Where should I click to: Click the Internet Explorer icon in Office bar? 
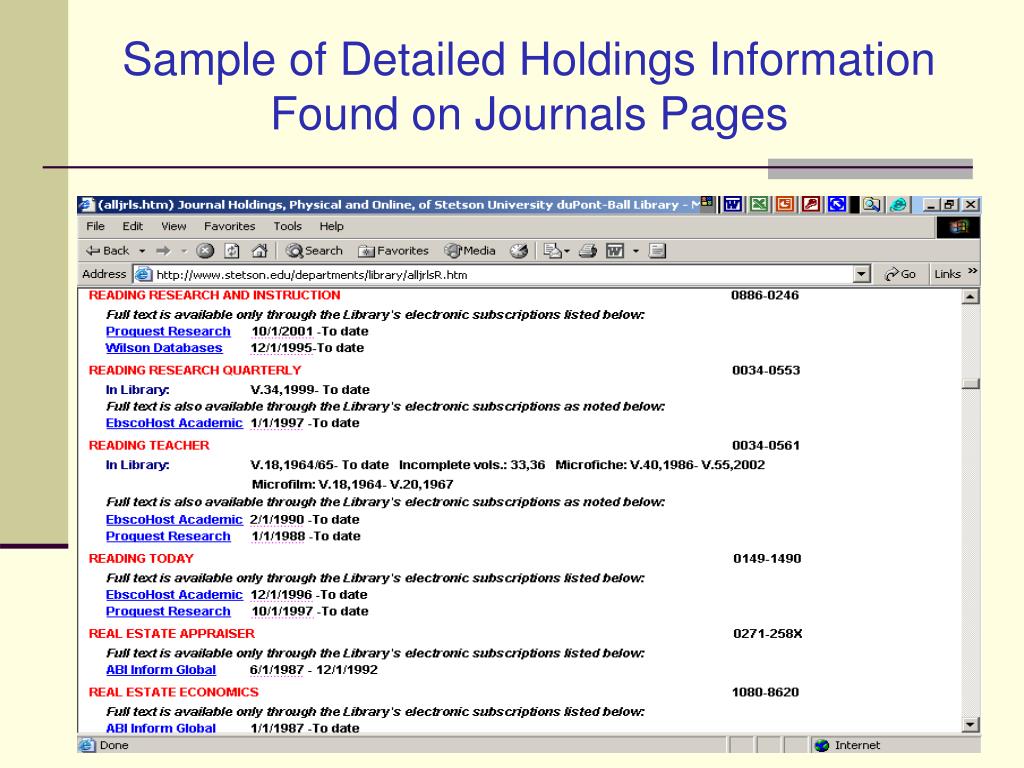899,205
